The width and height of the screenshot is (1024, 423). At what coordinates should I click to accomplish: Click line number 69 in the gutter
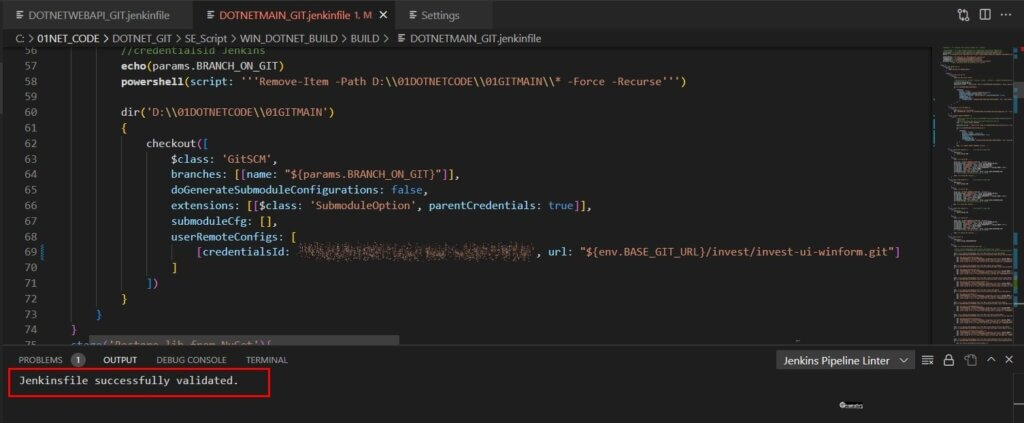pyautogui.click(x=30, y=252)
